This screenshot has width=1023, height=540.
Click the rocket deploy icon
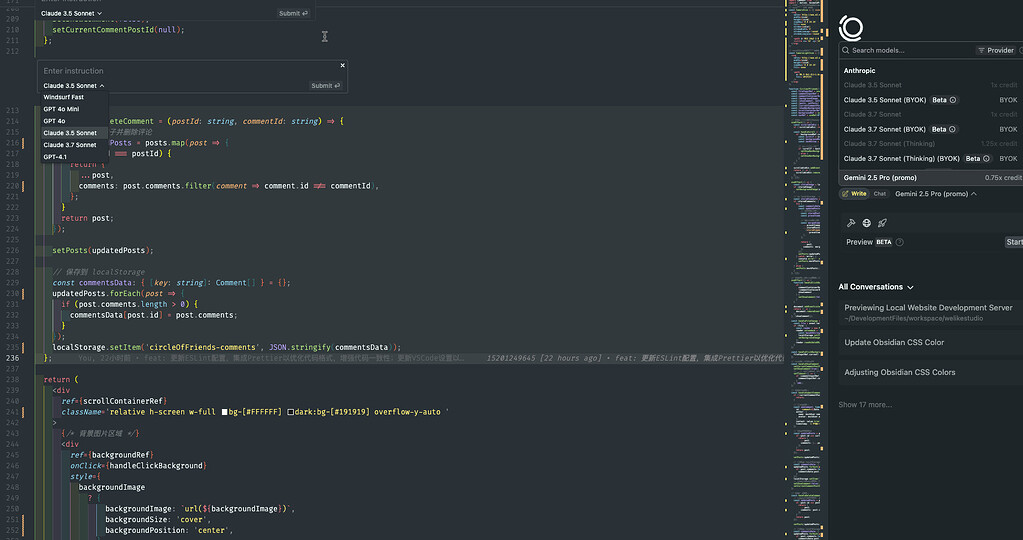(x=882, y=223)
